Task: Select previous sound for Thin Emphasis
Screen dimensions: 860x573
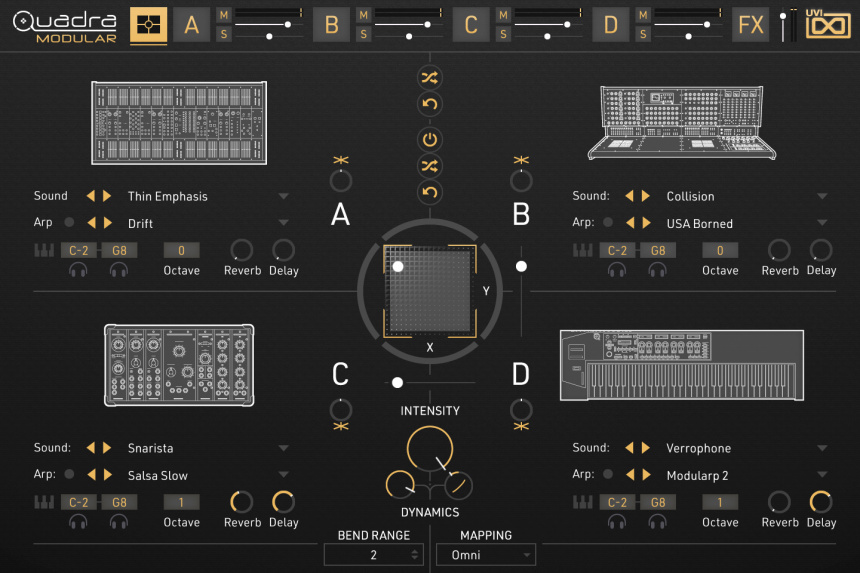Action: [90, 196]
